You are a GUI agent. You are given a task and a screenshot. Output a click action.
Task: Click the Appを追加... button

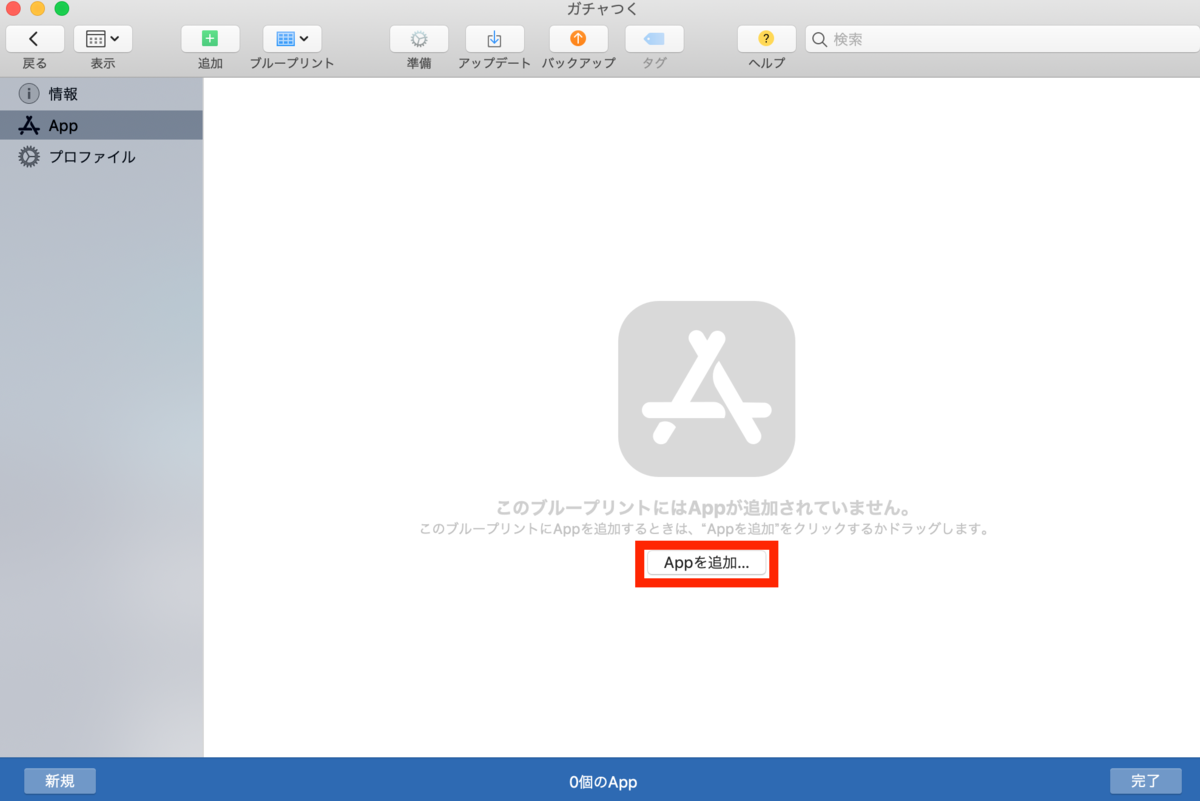707,563
